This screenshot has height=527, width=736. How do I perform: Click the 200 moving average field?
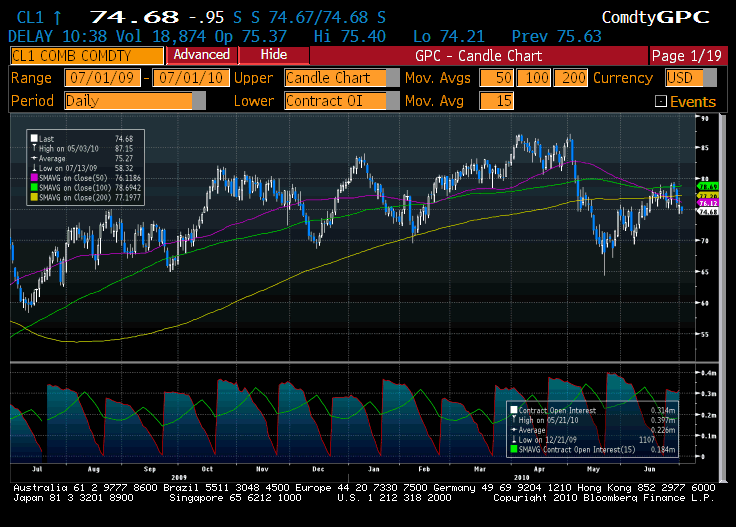pyautogui.click(x=573, y=78)
